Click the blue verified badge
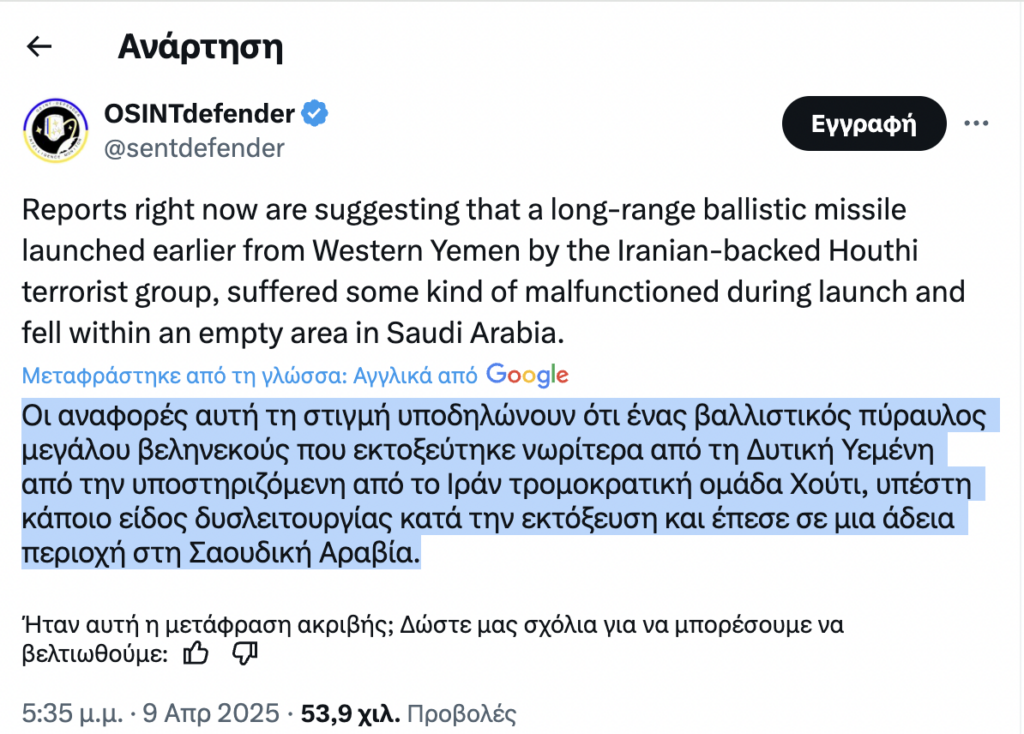Screen dimensions: 1024x734 [316, 114]
